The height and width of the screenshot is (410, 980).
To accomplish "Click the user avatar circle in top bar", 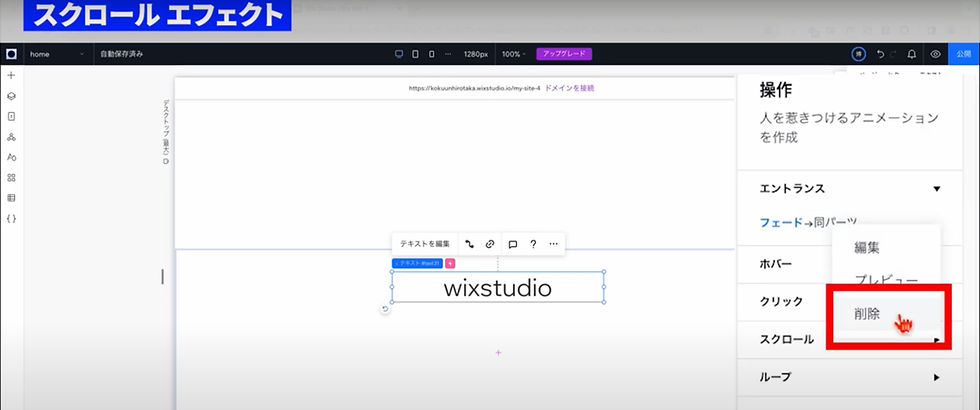I will pyautogui.click(x=859, y=54).
